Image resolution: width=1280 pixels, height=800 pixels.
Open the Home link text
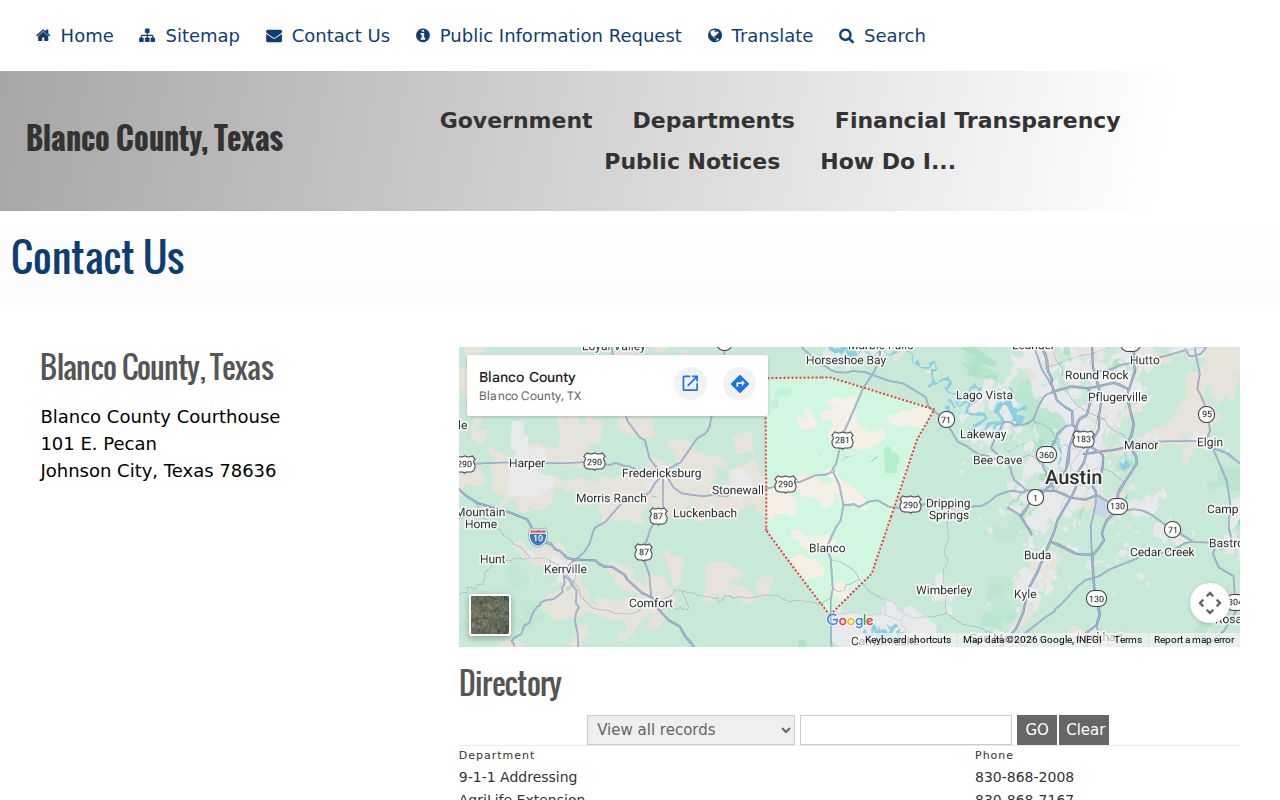point(87,36)
